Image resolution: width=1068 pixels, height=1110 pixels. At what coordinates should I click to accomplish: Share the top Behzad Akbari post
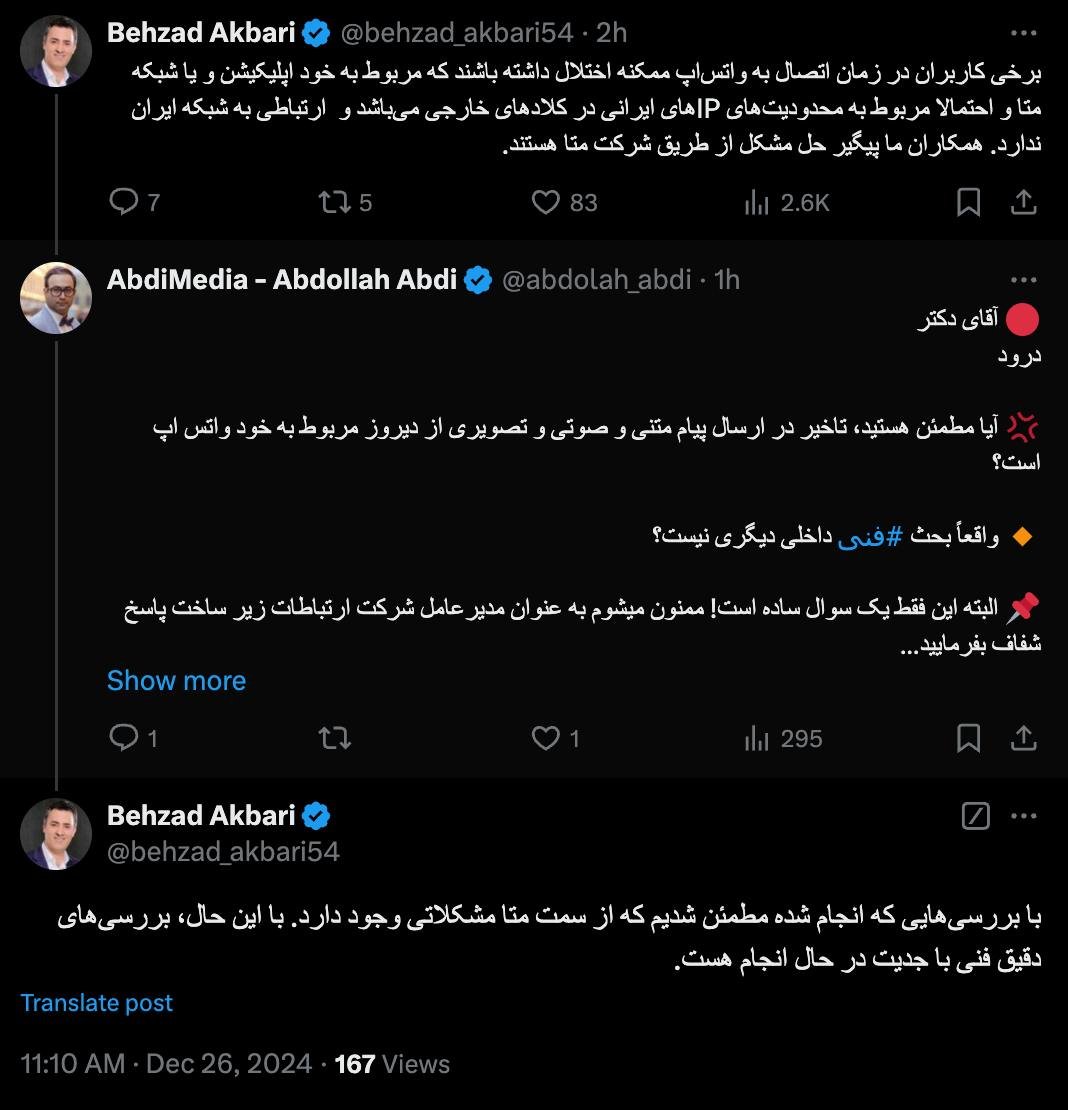[x=1024, y=203]
